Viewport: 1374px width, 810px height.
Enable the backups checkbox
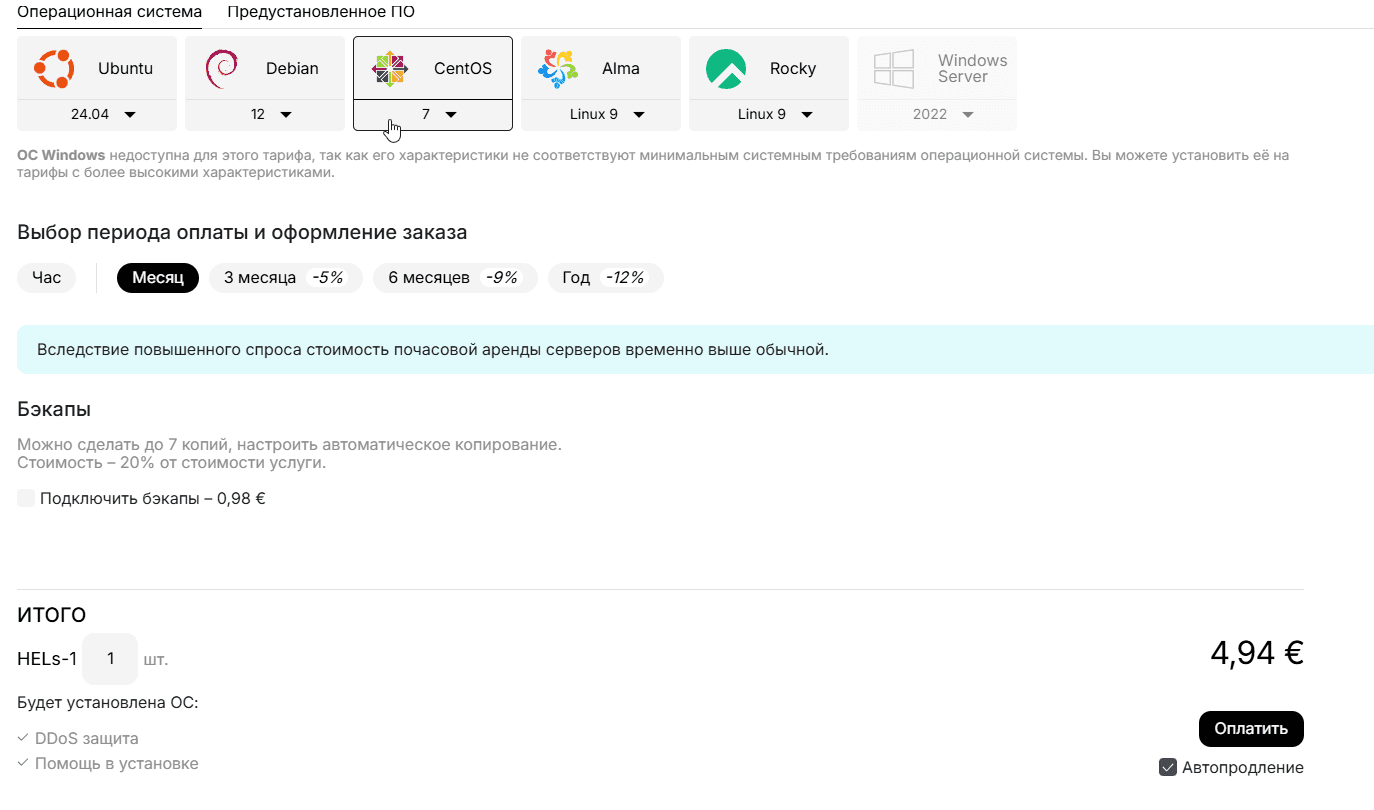(x=26, y=498)
